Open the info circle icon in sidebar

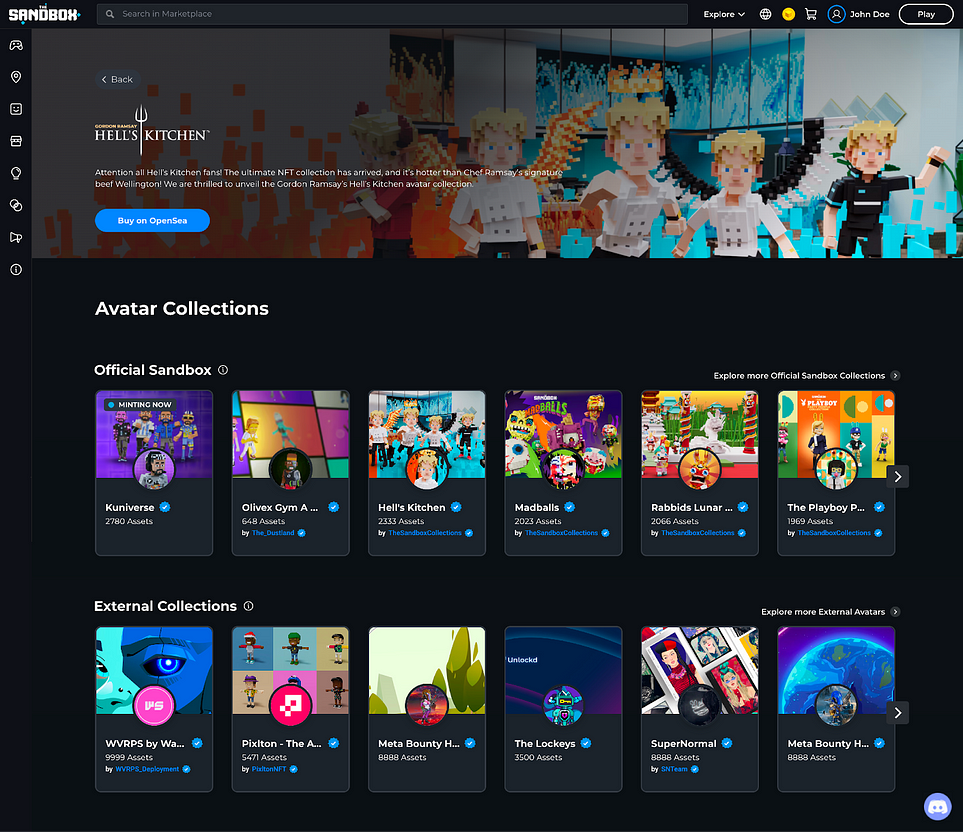click(16, 270)
